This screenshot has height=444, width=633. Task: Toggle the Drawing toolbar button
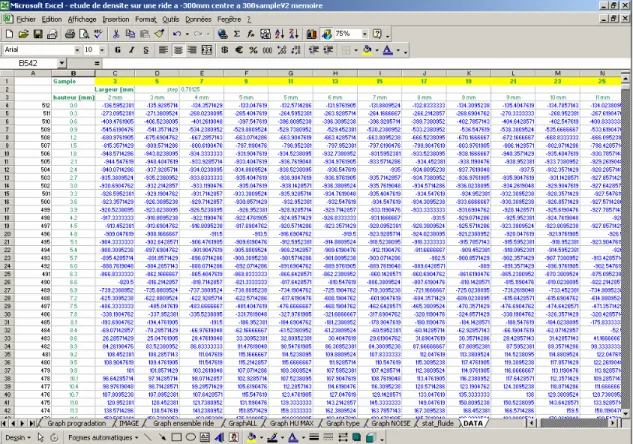(326, 34)
